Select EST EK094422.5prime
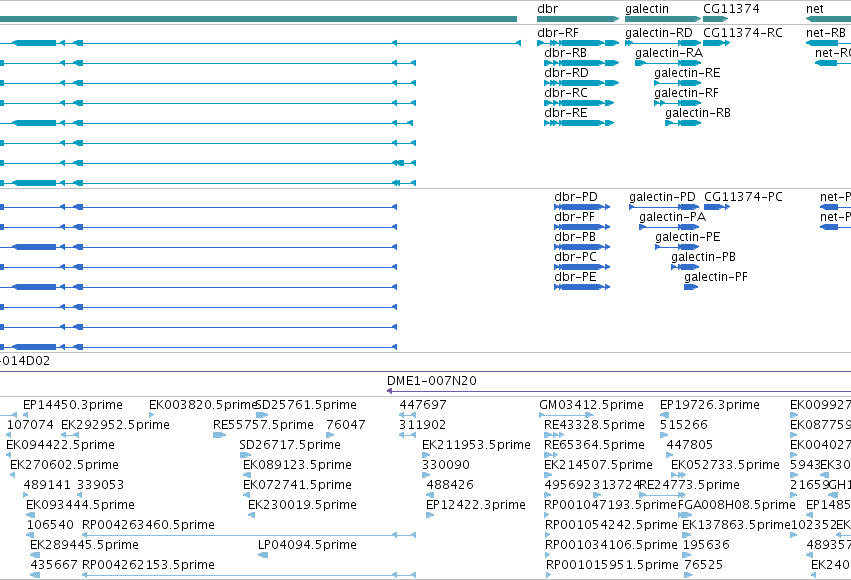851x580 pixels. coord(60,444)
